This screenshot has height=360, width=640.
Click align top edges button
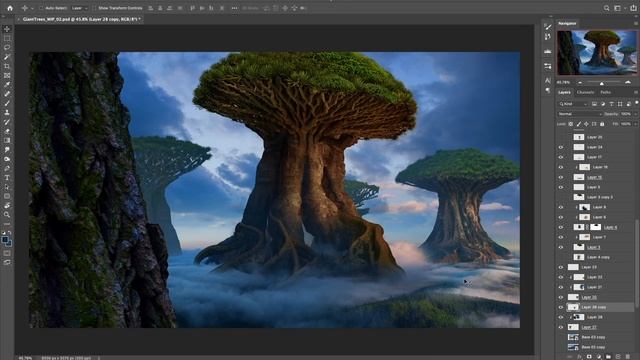192,8
